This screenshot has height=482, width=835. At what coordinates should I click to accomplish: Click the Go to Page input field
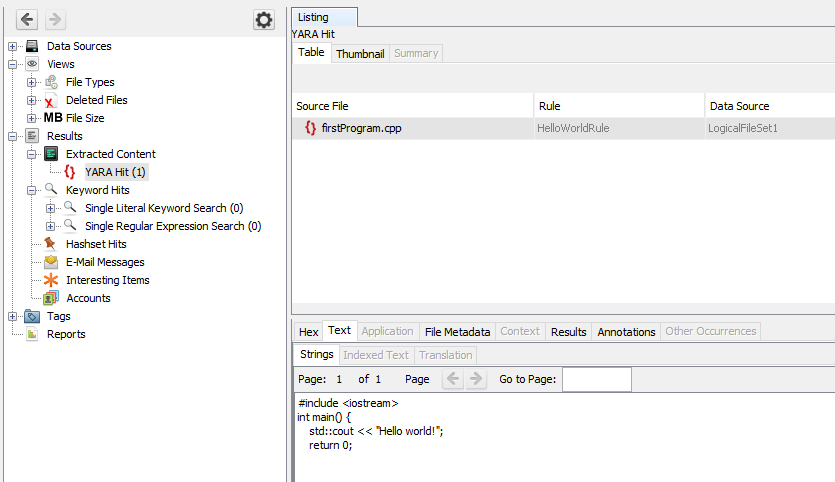point(596,379)
